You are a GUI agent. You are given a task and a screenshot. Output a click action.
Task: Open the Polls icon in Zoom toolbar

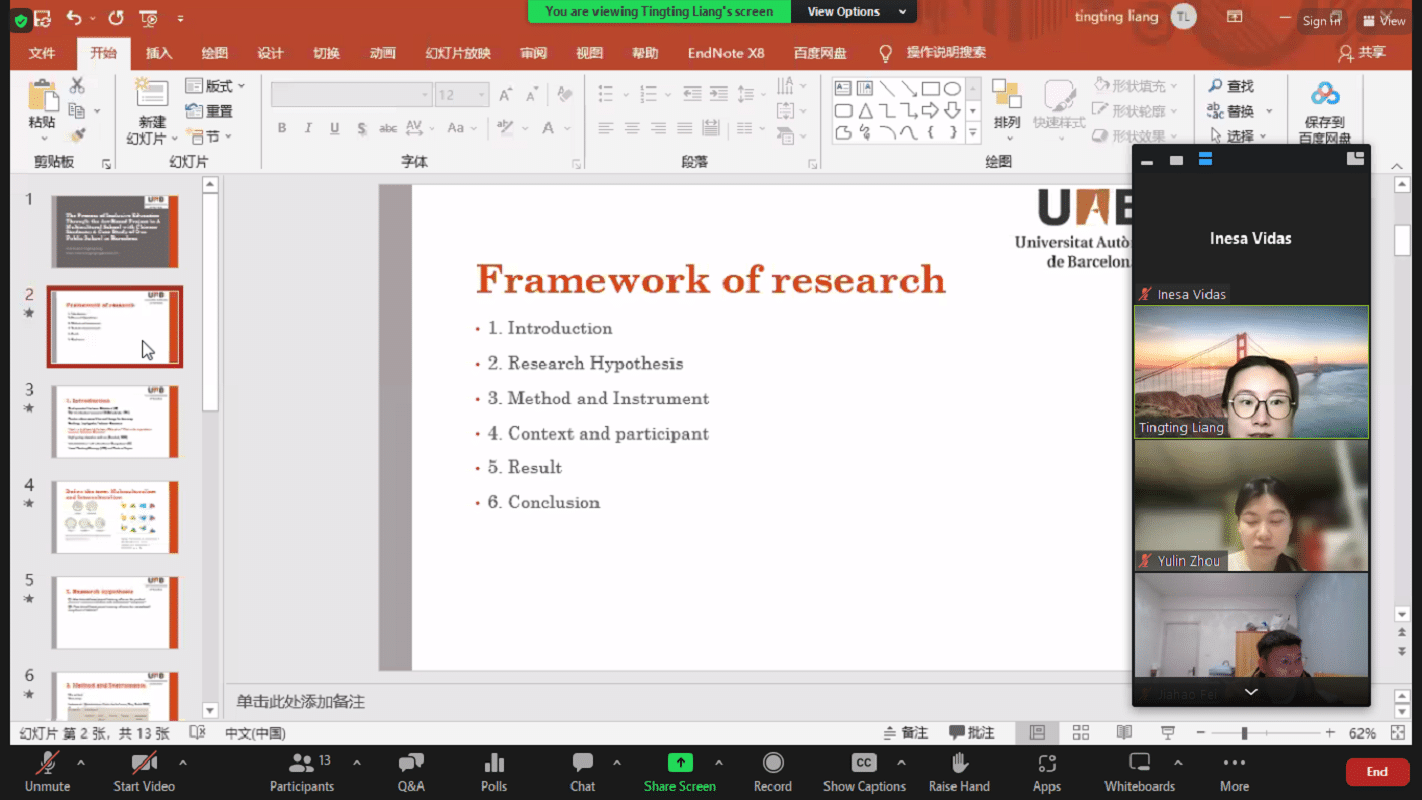[x=494, y=764]
